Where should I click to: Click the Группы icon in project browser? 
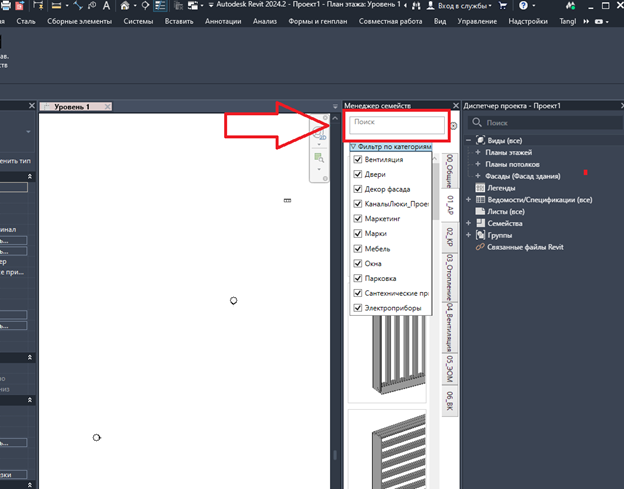[480, 235]
